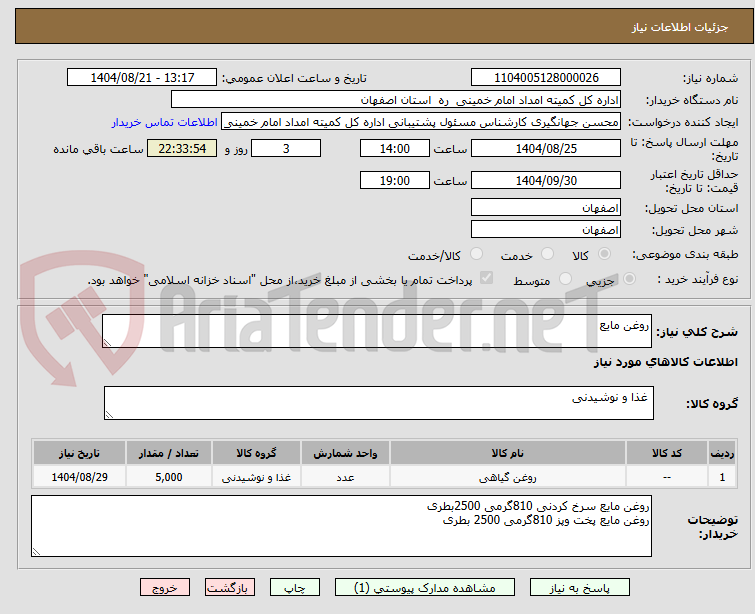Click the شهر محل تحویل field
Screen dimensions: 755x614
546,229
